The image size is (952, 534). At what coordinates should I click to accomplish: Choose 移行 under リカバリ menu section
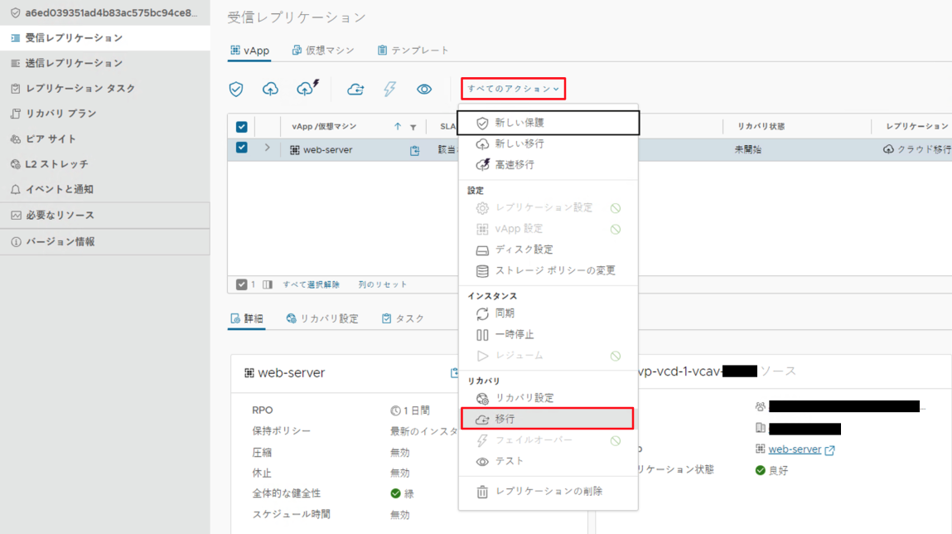(x=548, y=419)
